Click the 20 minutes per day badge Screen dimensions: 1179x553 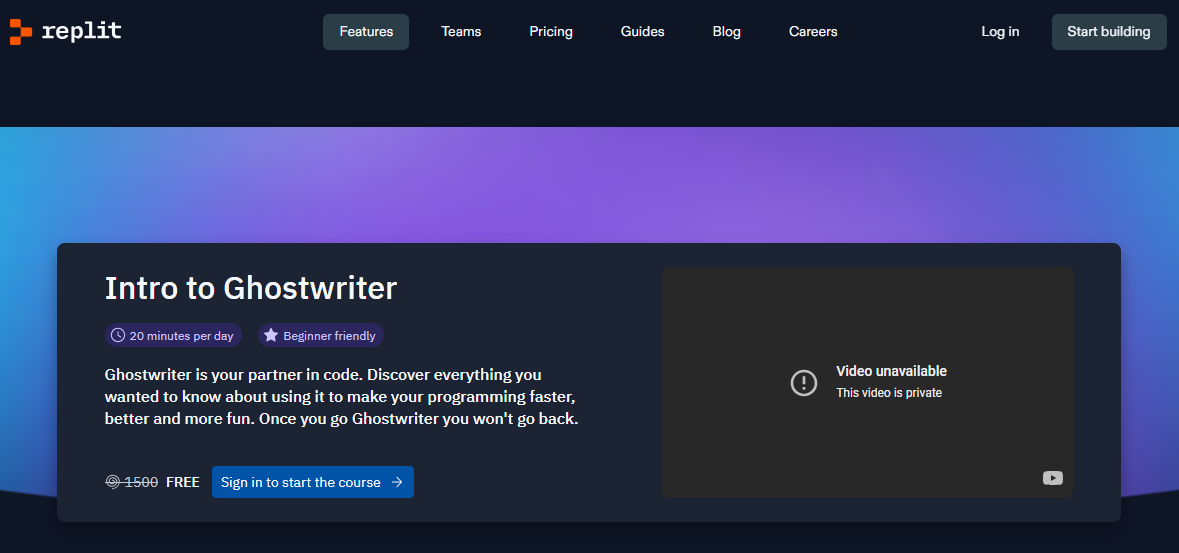pyautogui.click(x=173, y=336)
